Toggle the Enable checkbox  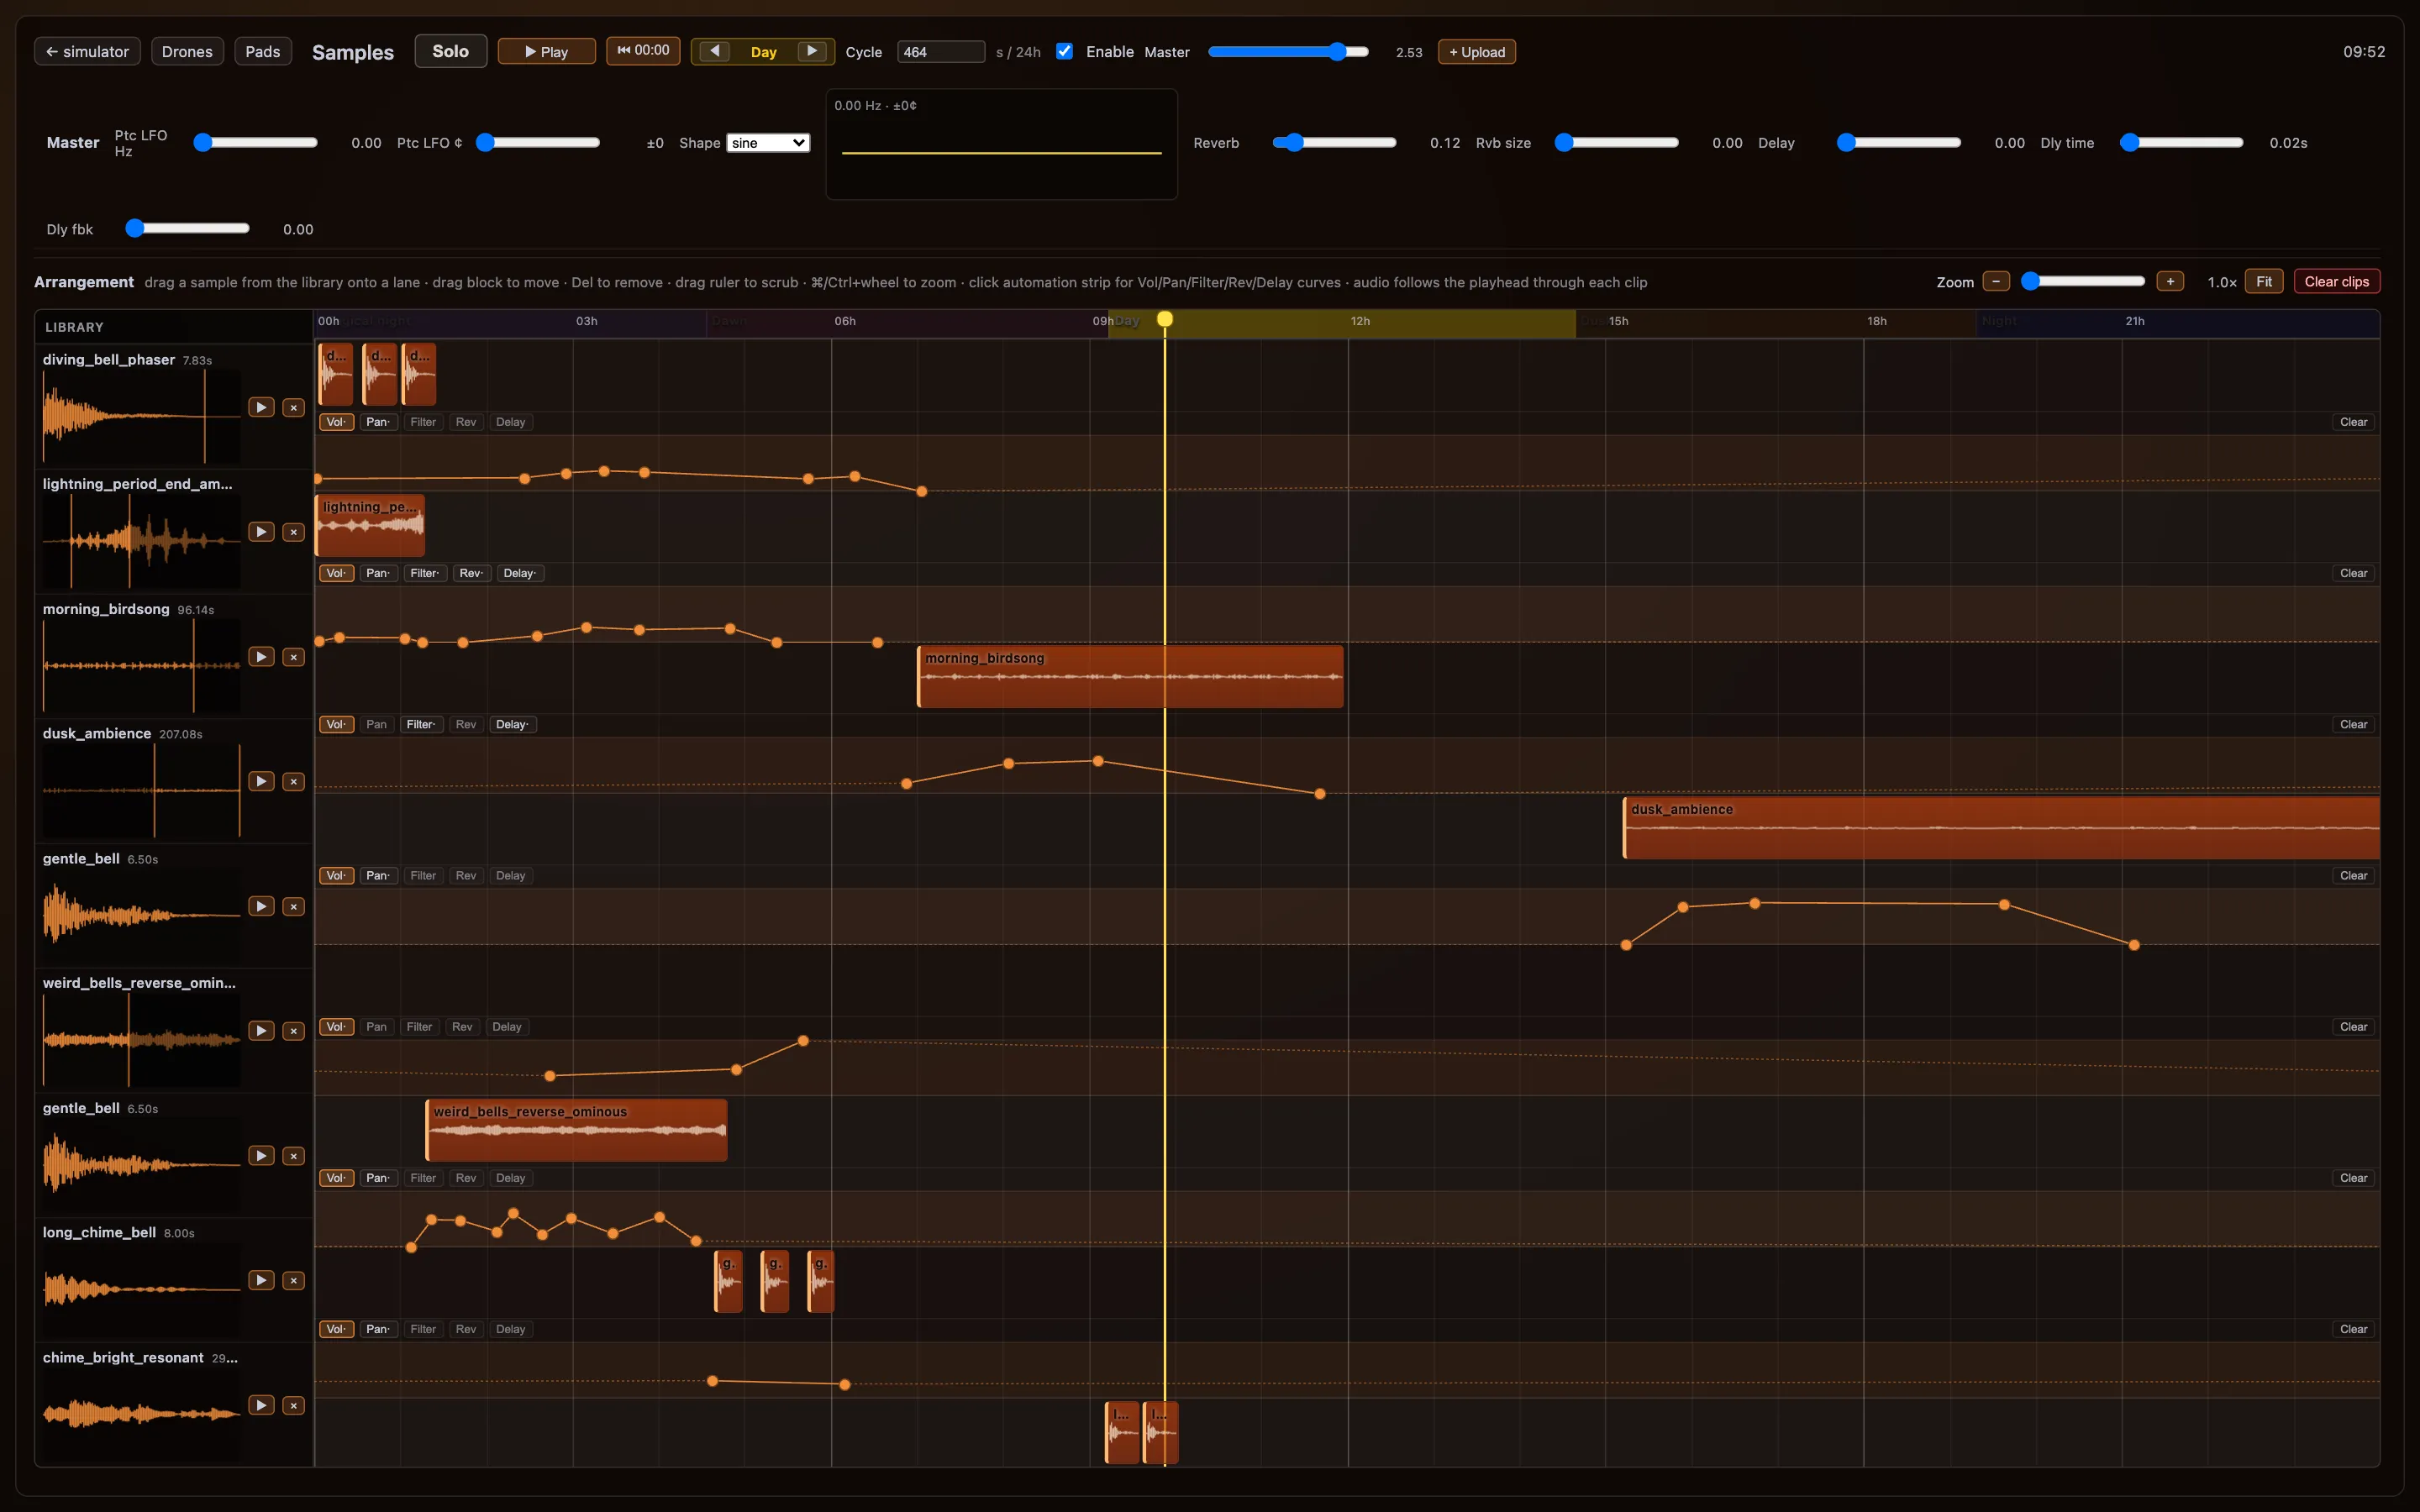1065,51
